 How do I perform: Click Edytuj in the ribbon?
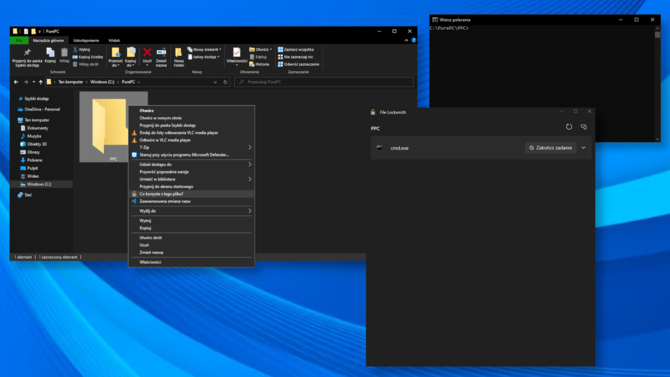click(258, 57)
